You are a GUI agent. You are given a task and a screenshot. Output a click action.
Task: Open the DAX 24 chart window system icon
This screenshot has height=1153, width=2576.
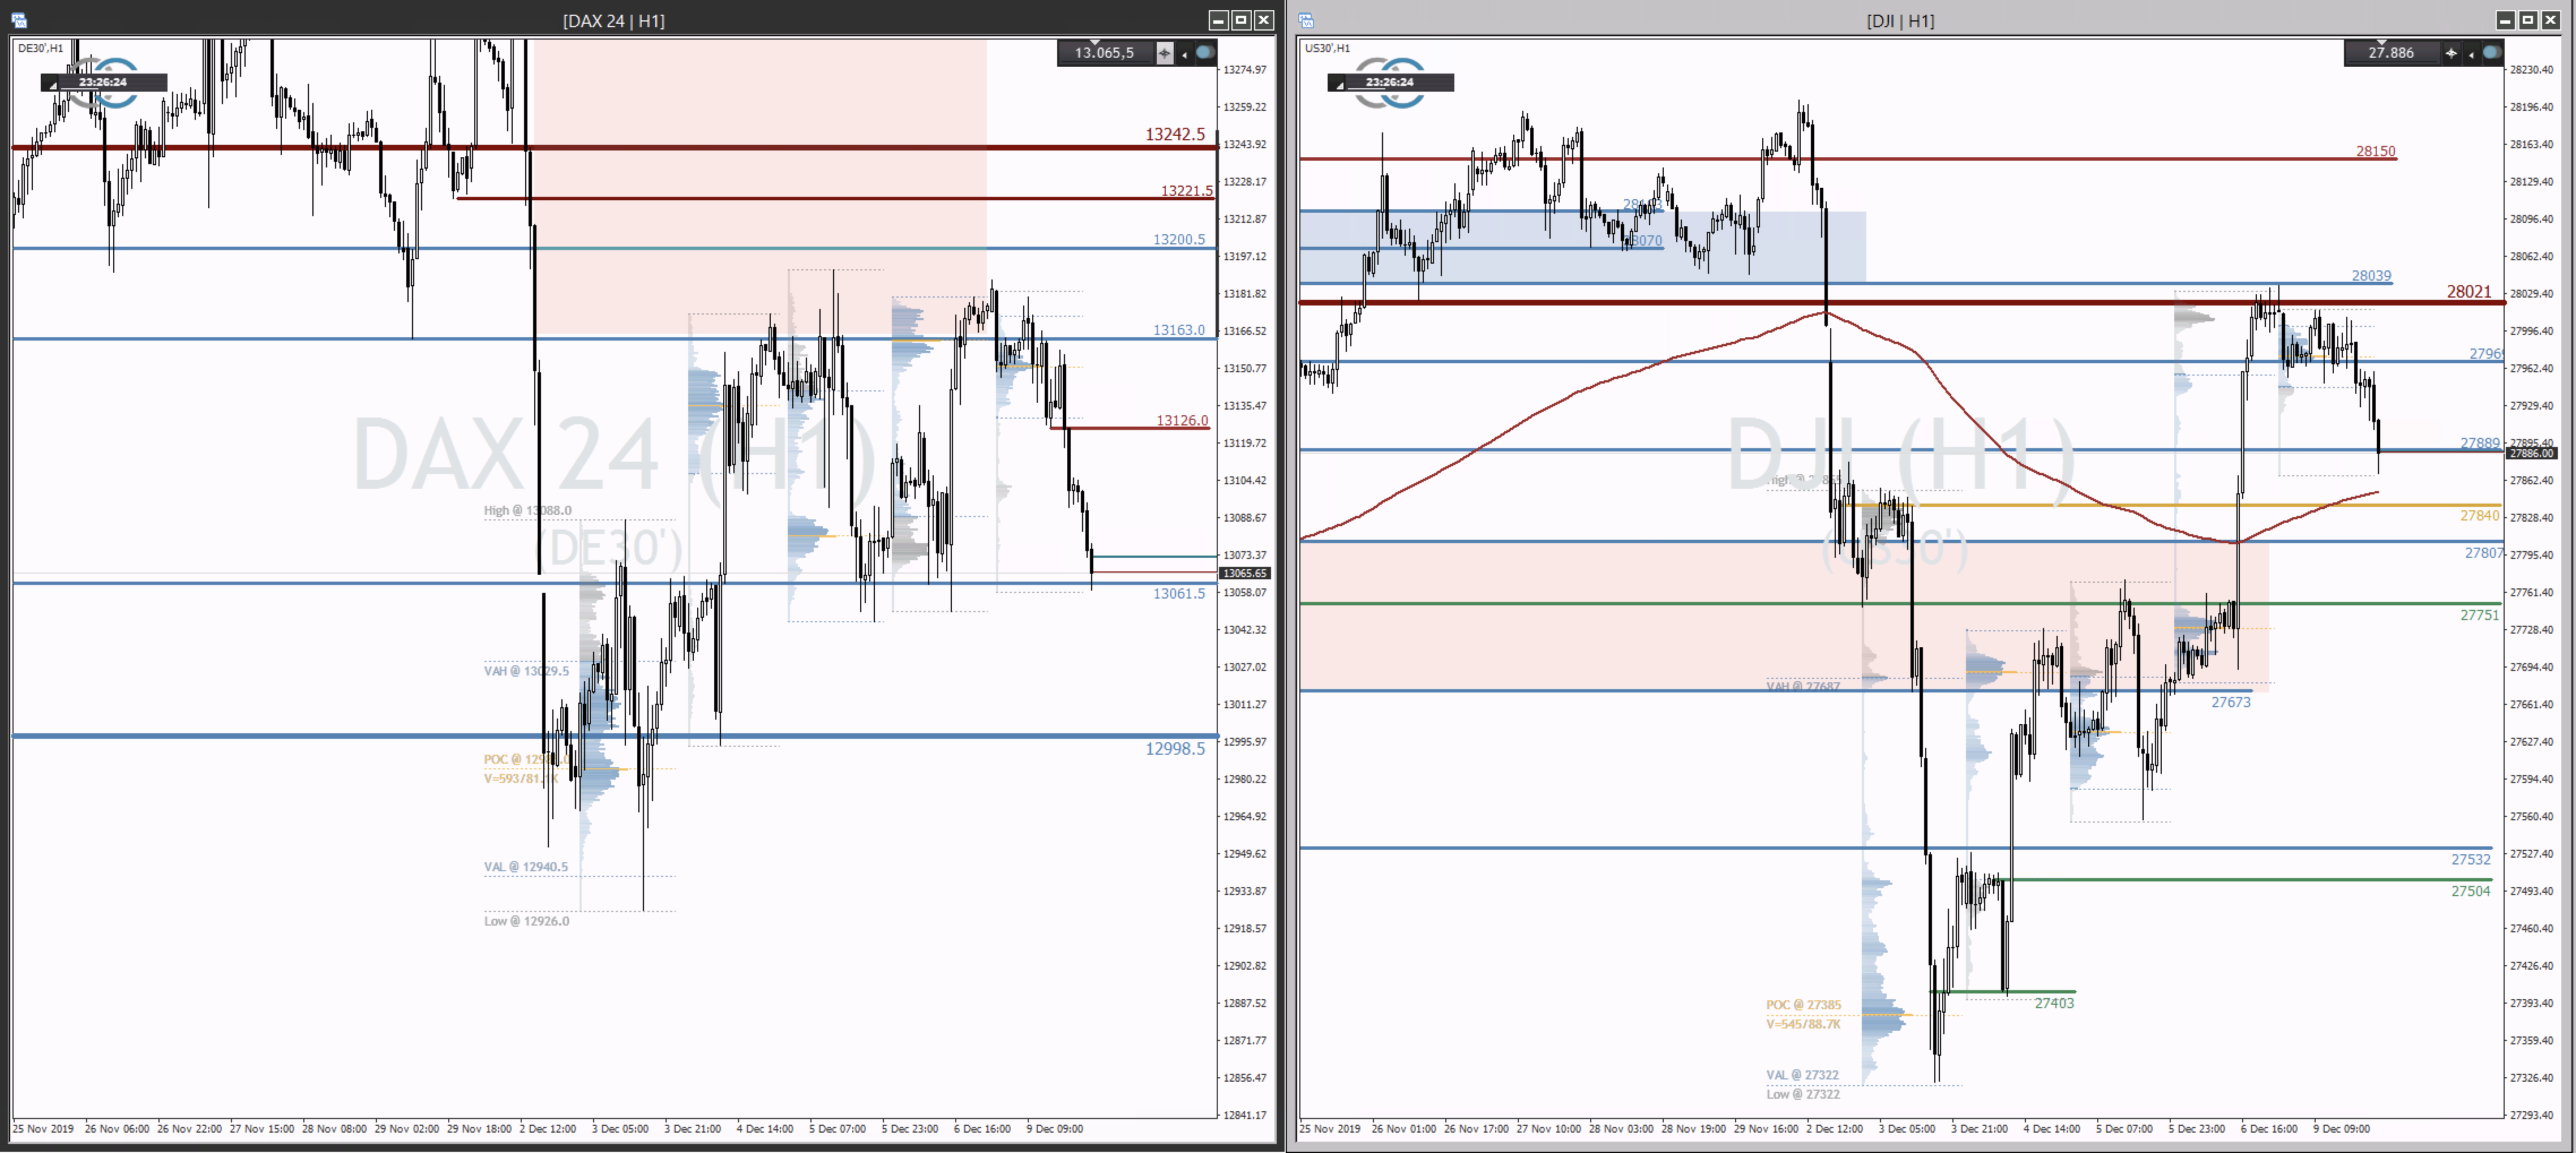click(19, 20)
